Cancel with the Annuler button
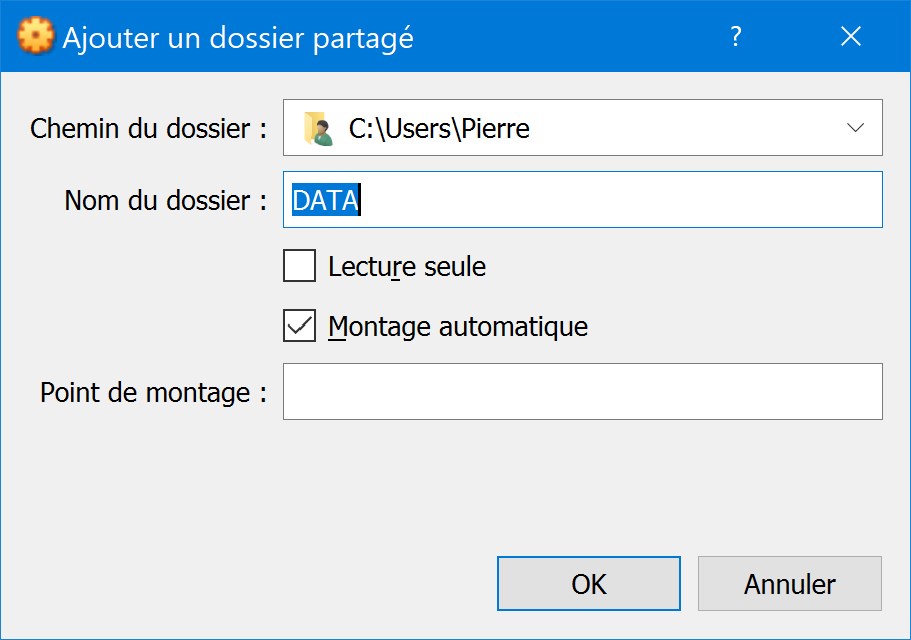The width and height of the screenshot is (911, 640). click(790, 584)
